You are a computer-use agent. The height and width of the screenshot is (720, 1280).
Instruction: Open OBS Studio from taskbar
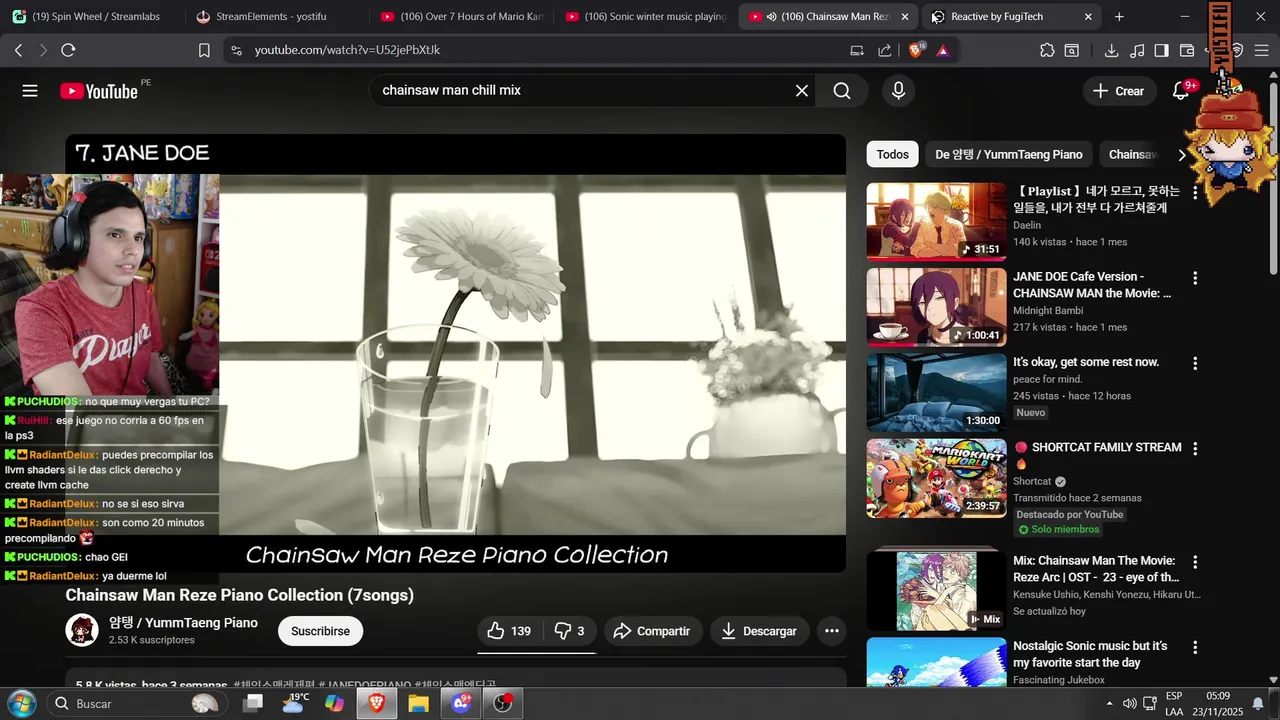pyautogui.click(x=503, y=703)
